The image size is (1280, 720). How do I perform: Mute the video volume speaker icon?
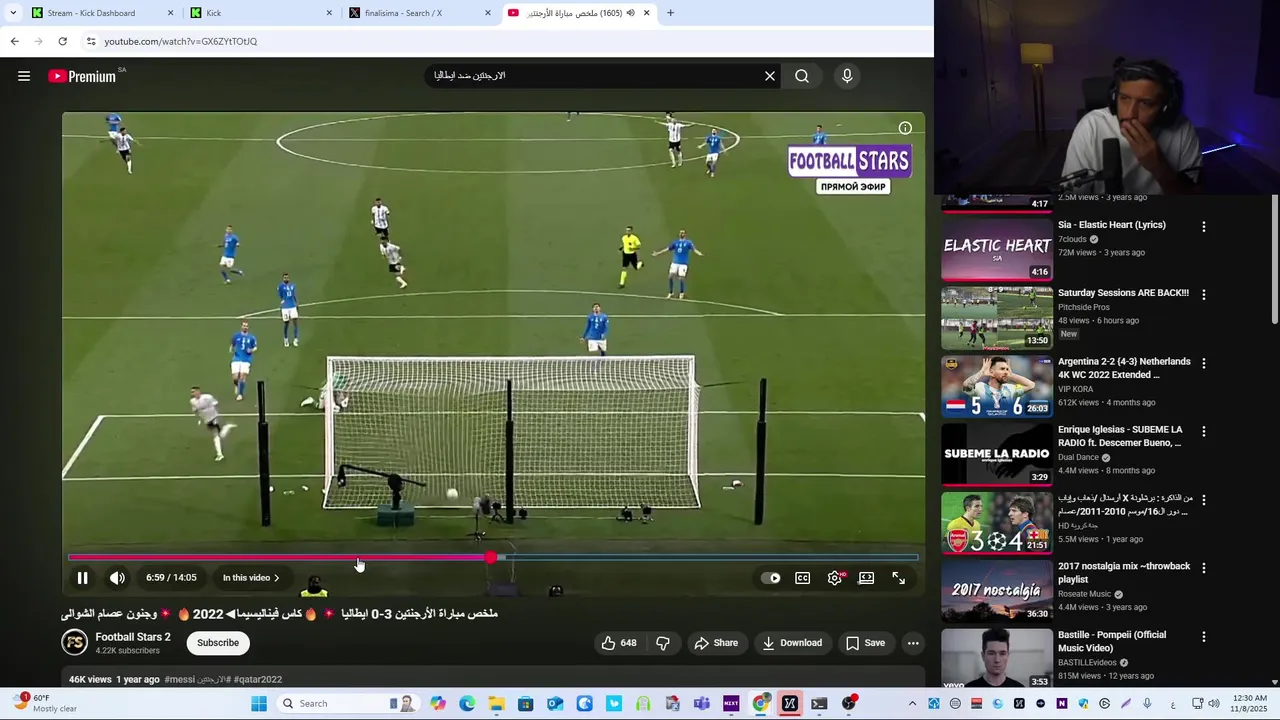pyautogui.click(x=117, y=578)
